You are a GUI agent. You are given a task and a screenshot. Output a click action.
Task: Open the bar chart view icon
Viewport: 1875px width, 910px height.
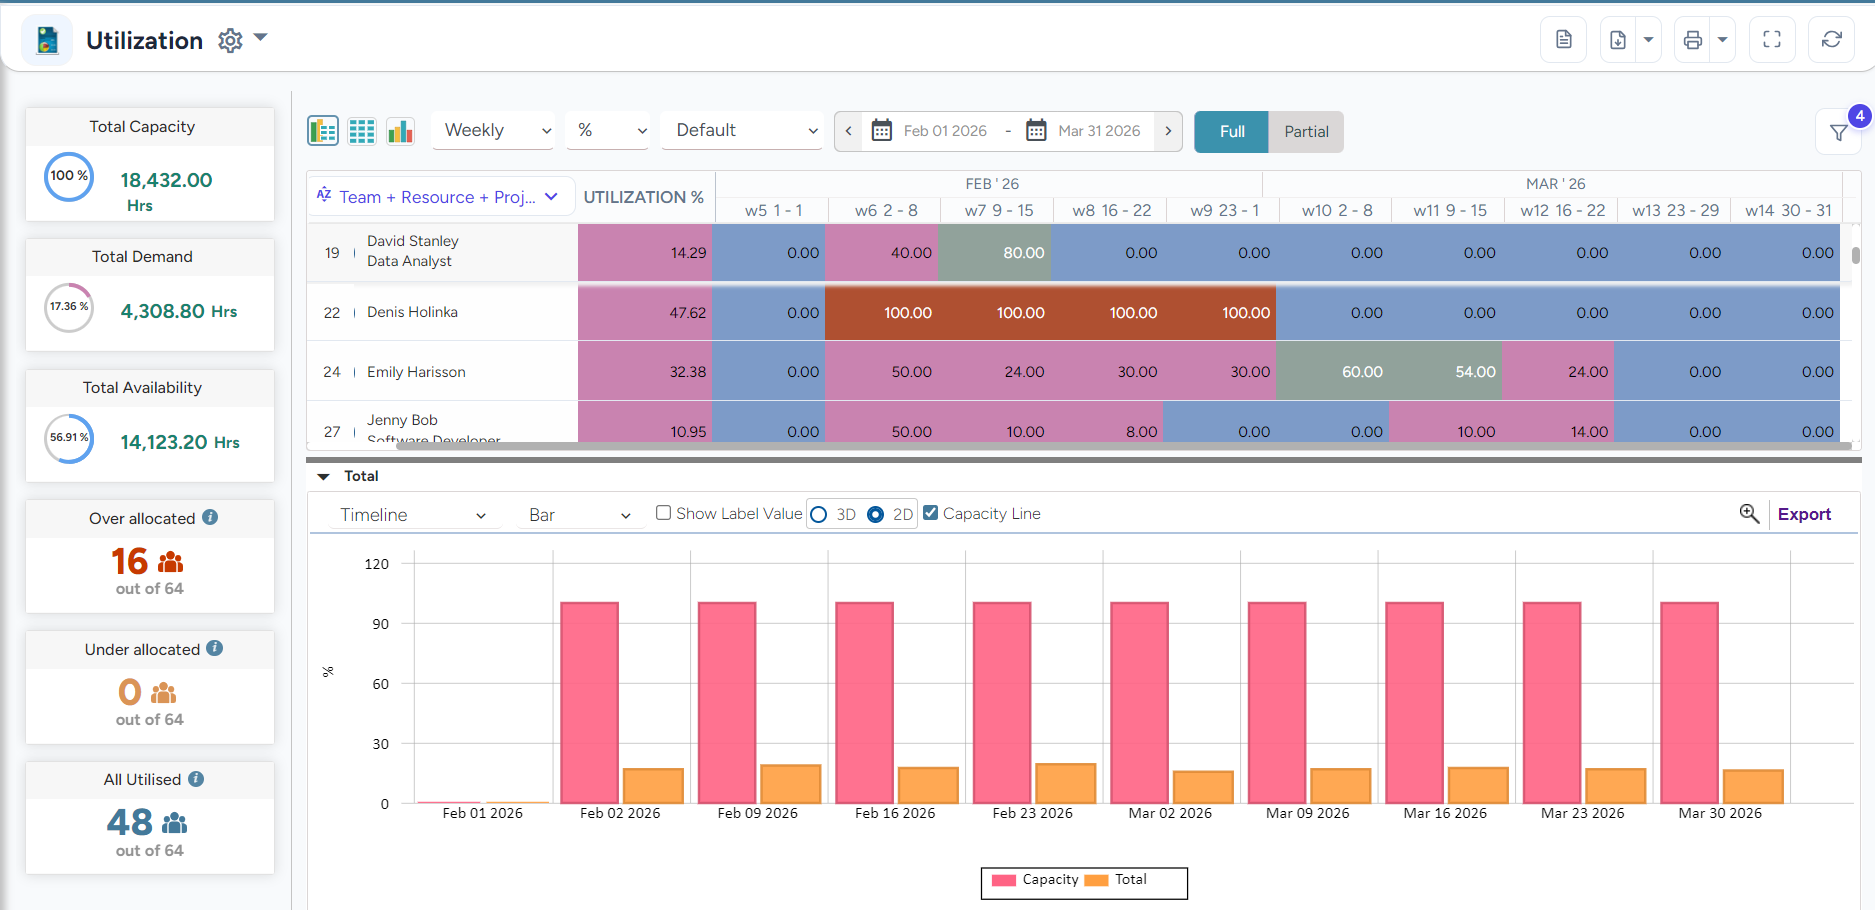pyautogui.click(x=400, y=130)
